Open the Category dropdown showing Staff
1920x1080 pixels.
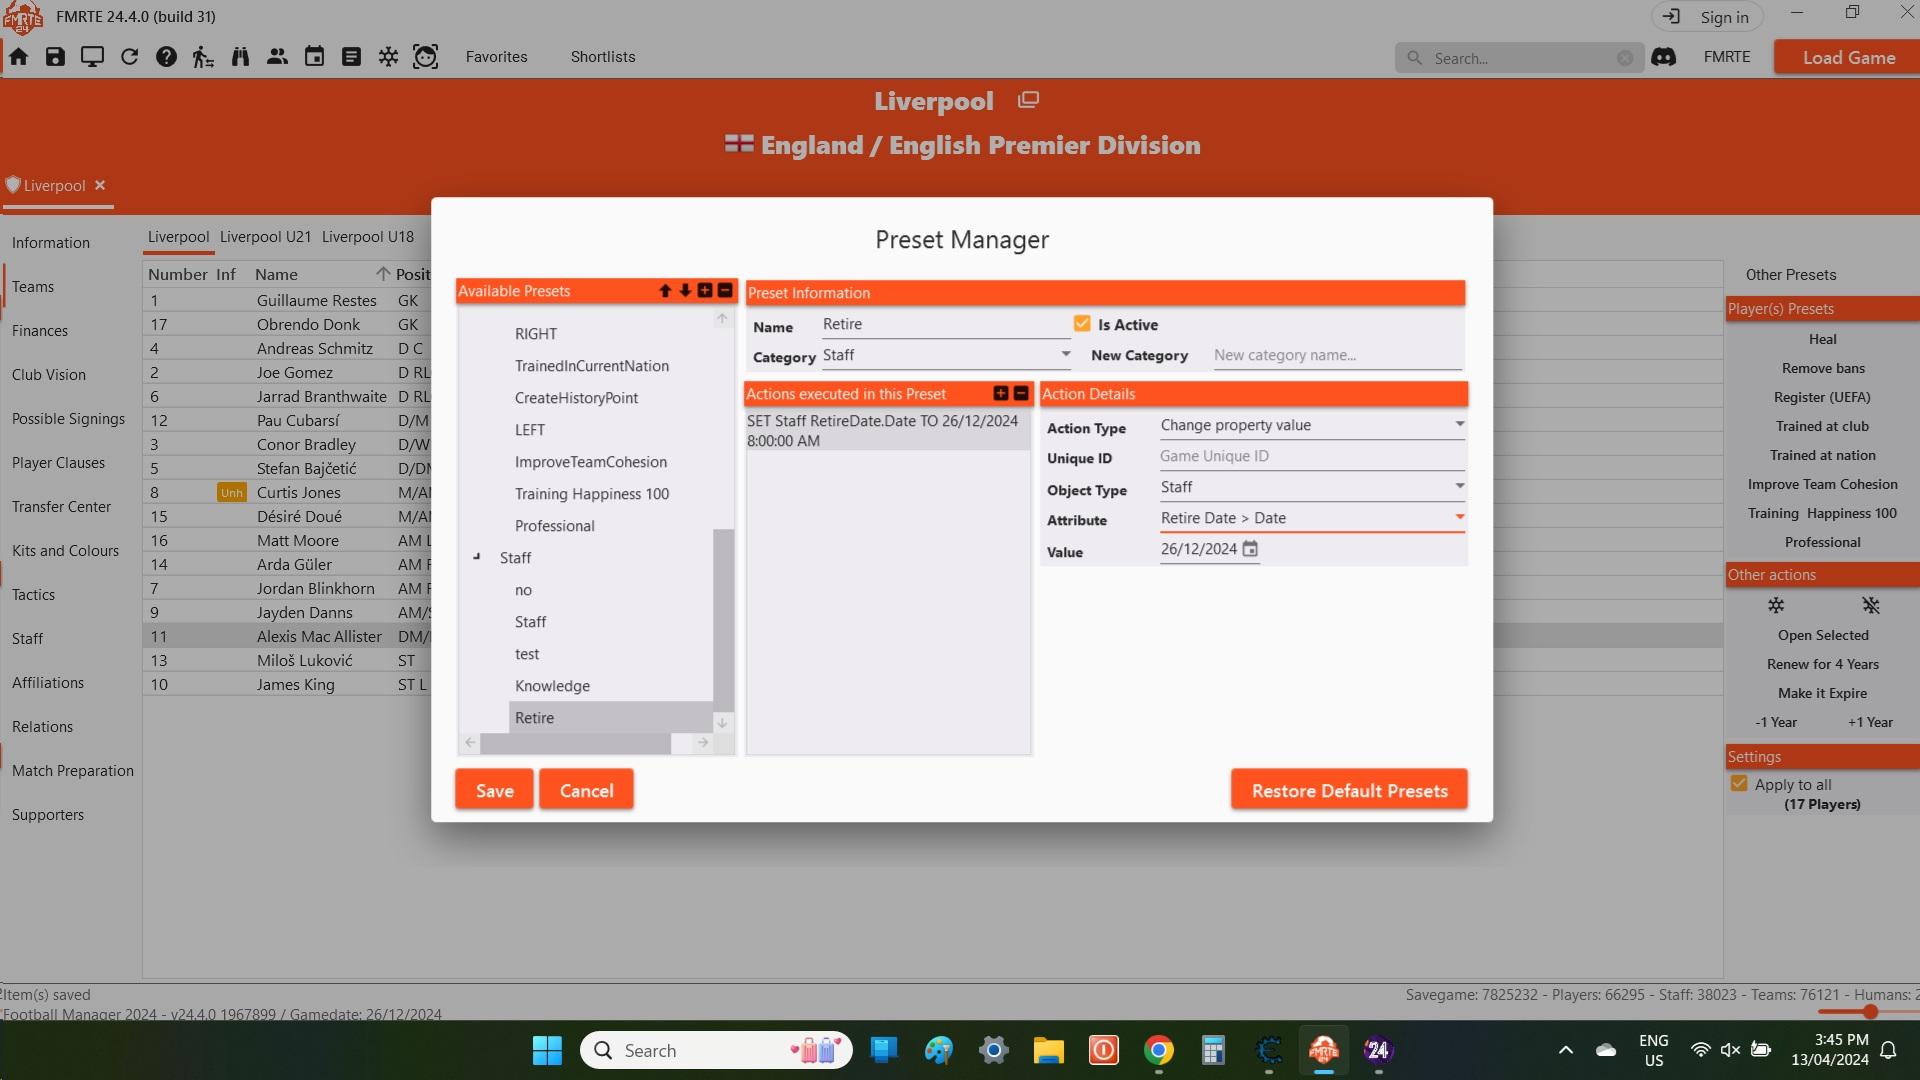[946, 355]
